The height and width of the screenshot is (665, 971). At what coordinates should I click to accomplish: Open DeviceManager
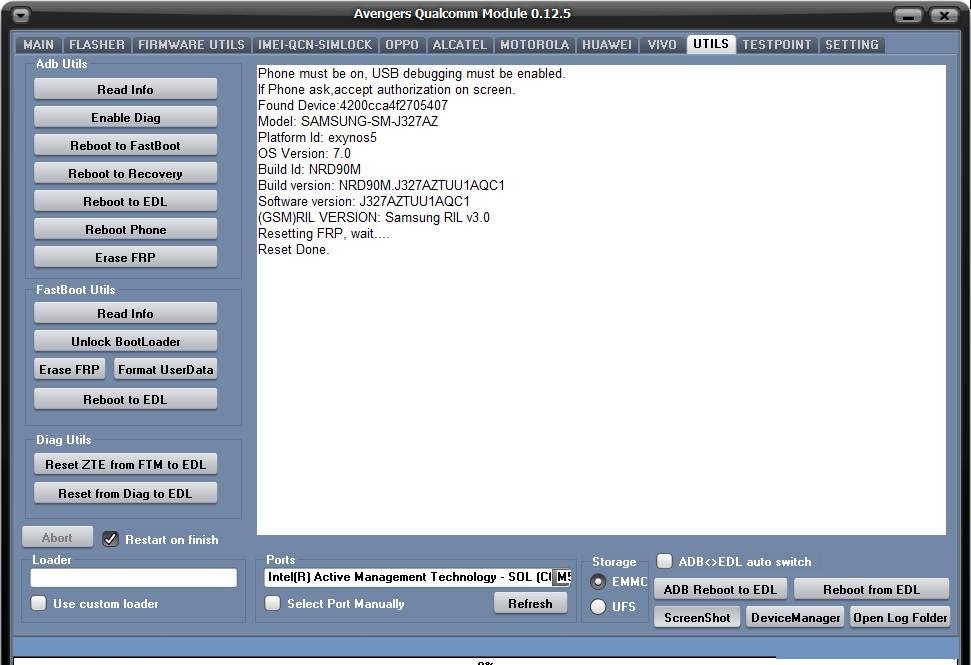click(x=795, y=617)
